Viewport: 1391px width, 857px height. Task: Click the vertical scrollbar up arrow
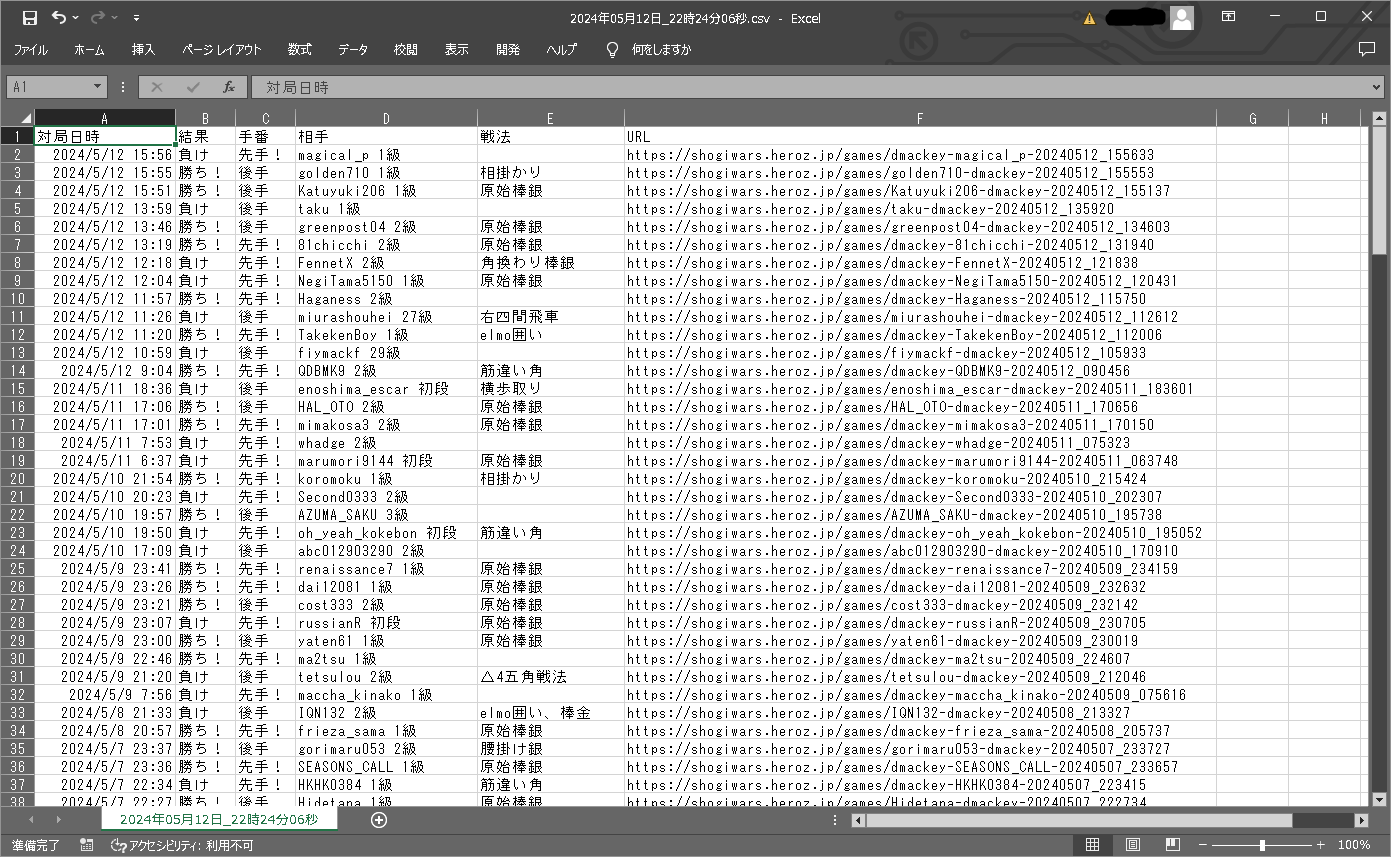pos(1379,118)
